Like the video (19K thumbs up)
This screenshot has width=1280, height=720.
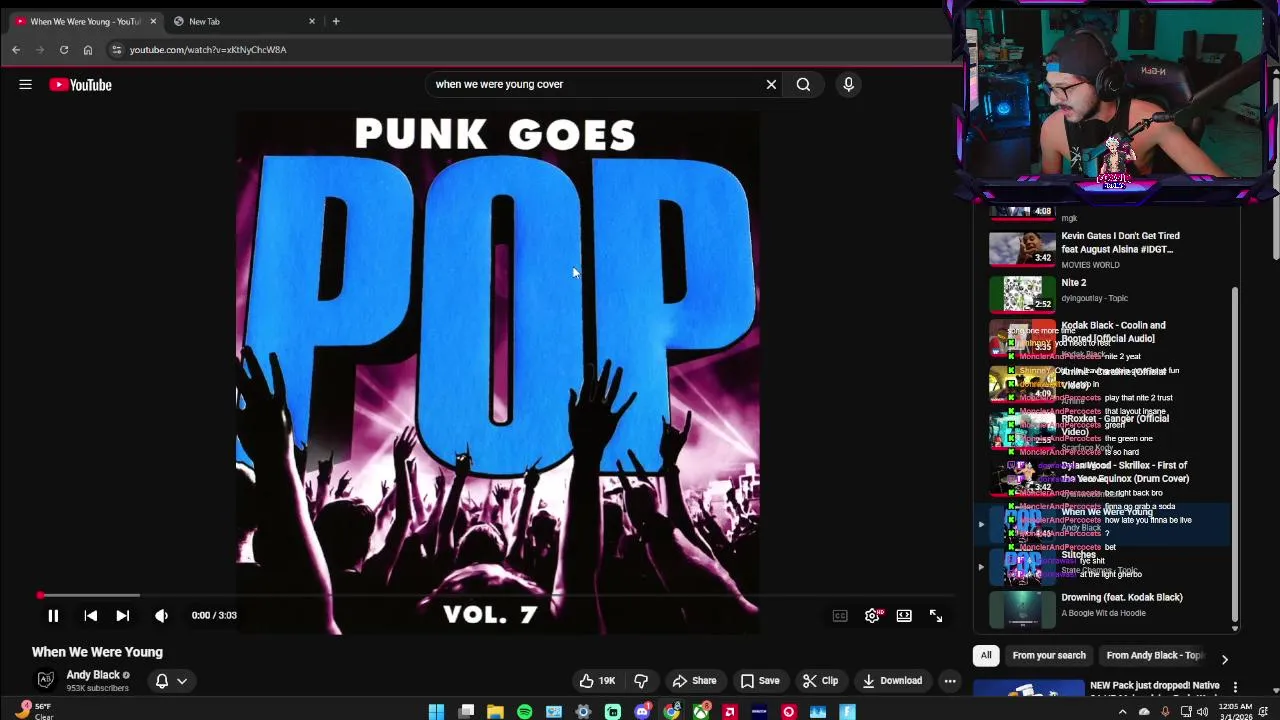[597, 681]
